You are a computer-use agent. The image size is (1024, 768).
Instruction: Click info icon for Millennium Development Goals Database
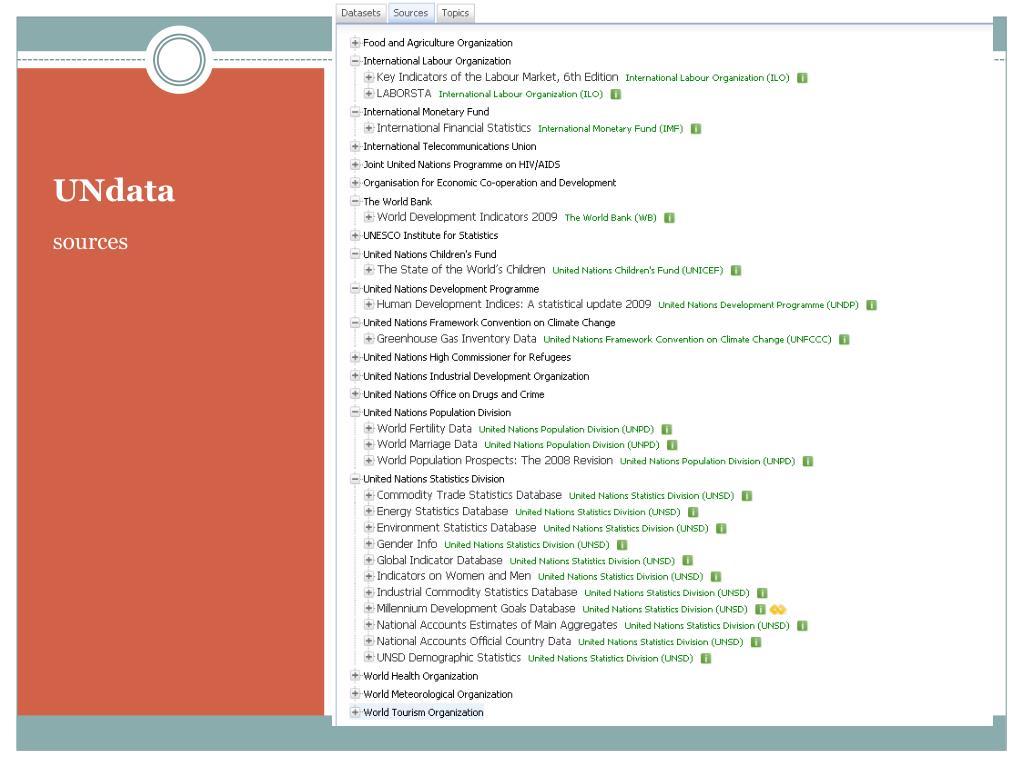pos(760,609)
